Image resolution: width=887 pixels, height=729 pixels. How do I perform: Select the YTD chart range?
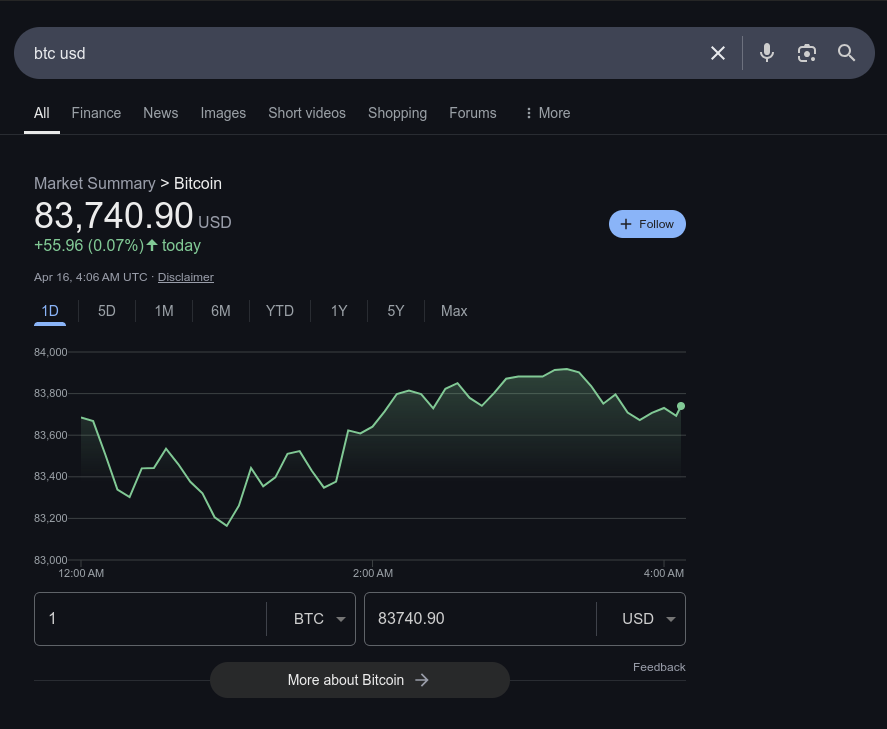(280, 311)
